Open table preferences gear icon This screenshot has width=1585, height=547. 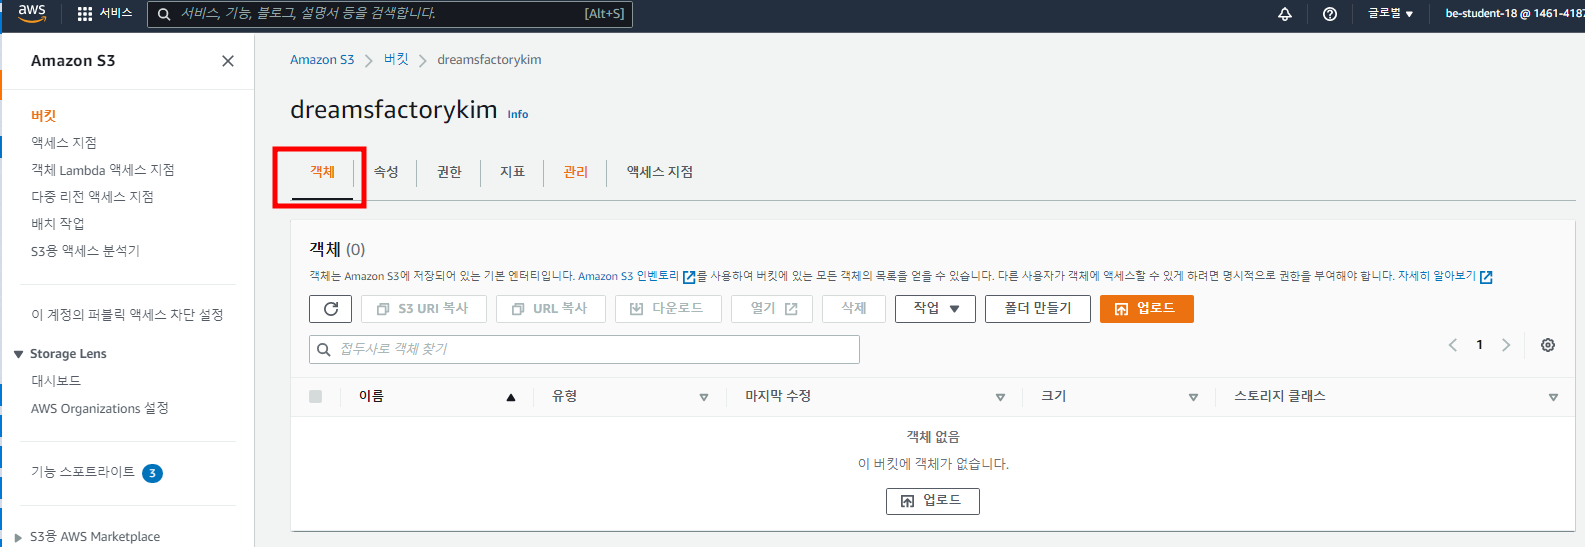[x=1548, y=345]
